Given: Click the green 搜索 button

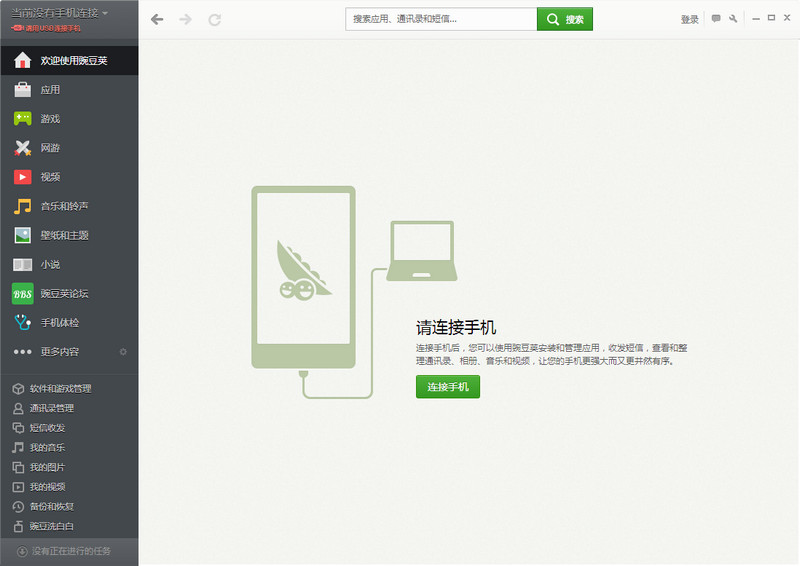Looking at the screenshot, I should click(x=565, y=19).
